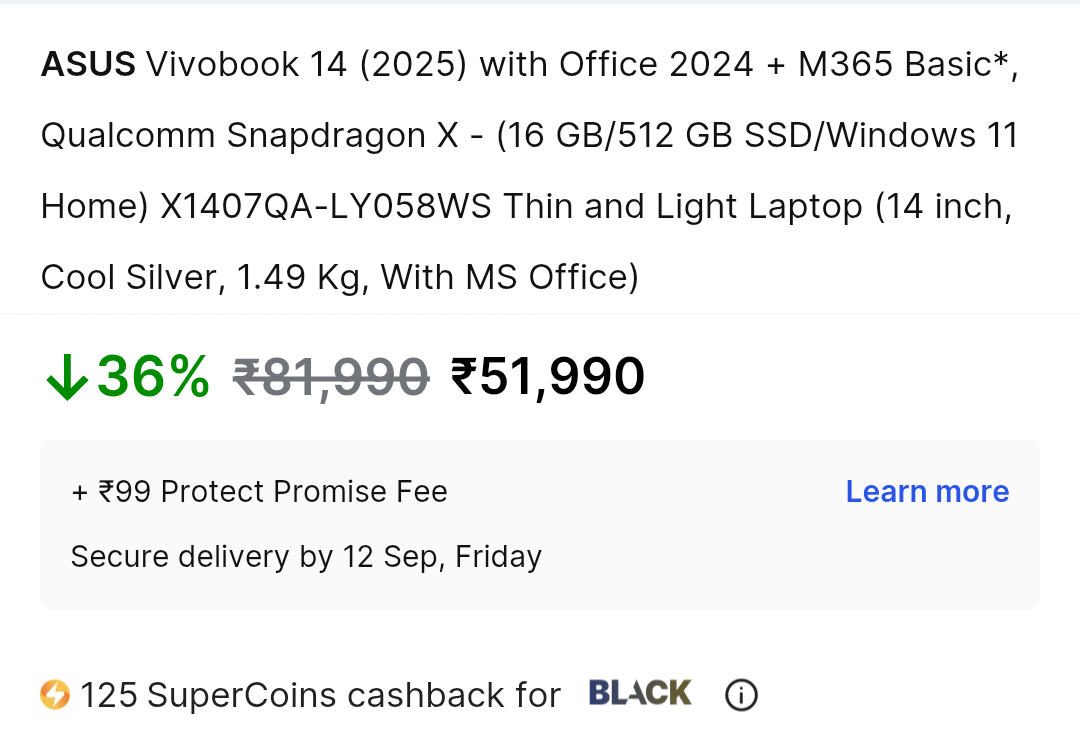Open the Learn more link
The height and width of the screenshot is (729, 1080).
(x=927, y=492)
